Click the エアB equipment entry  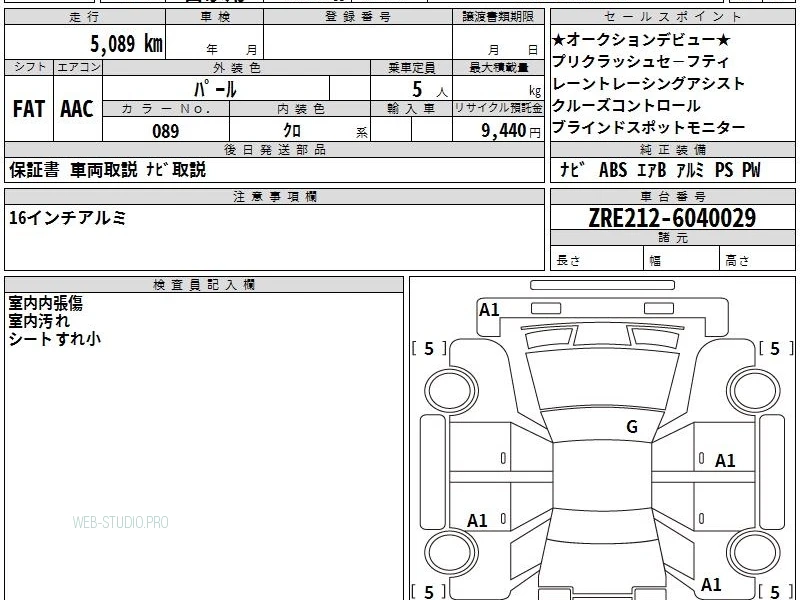[x=652, y=170]
